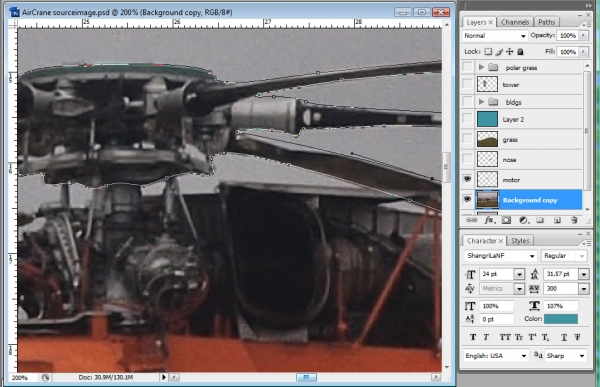This screenshot has height=387, width=600.
Task: Click the vertical scale 100% field
Action: coord(496,306)
